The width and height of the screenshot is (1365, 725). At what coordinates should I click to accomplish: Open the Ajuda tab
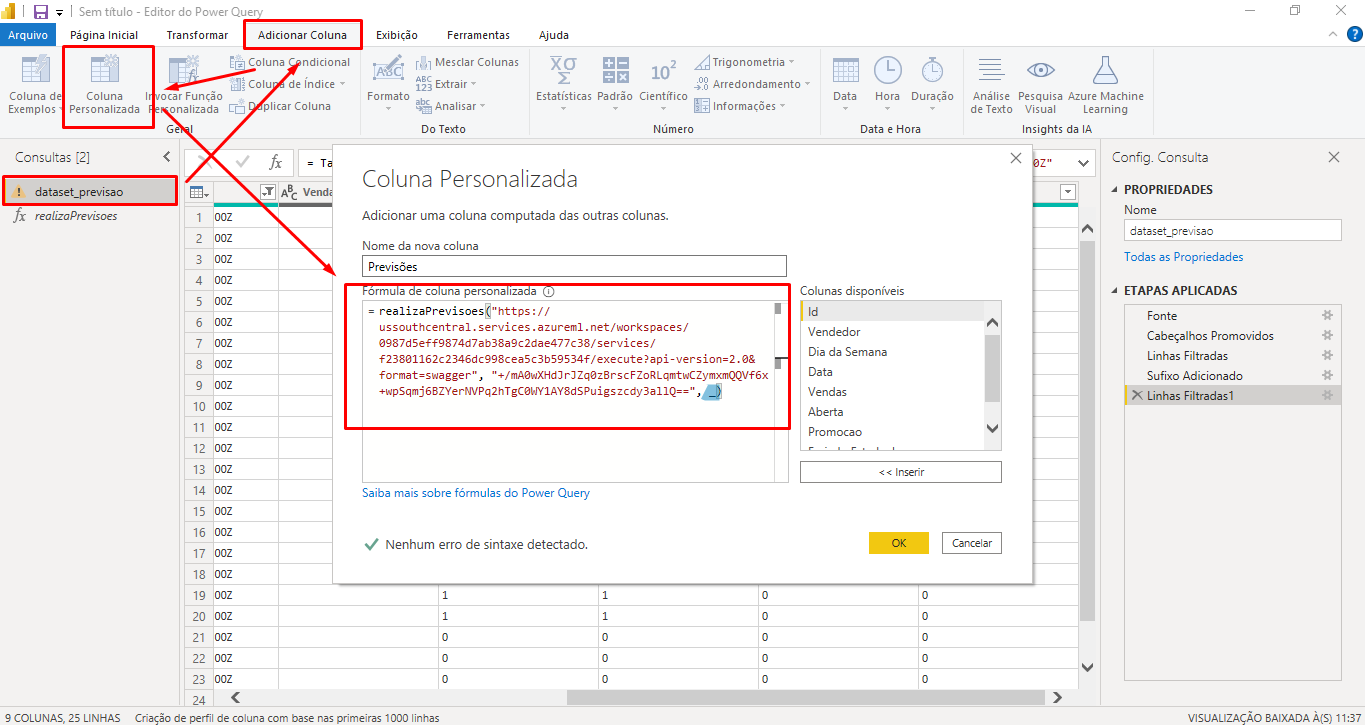[x=554, y=35]
